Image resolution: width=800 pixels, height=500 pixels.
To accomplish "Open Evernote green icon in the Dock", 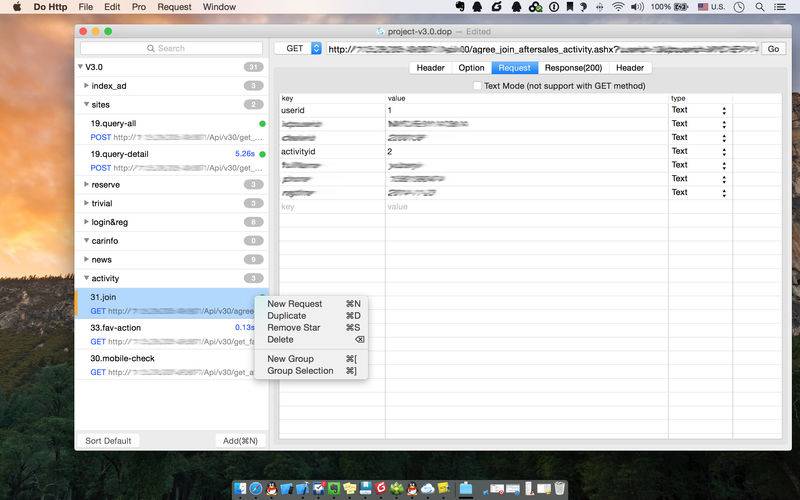I will (334, 488).
